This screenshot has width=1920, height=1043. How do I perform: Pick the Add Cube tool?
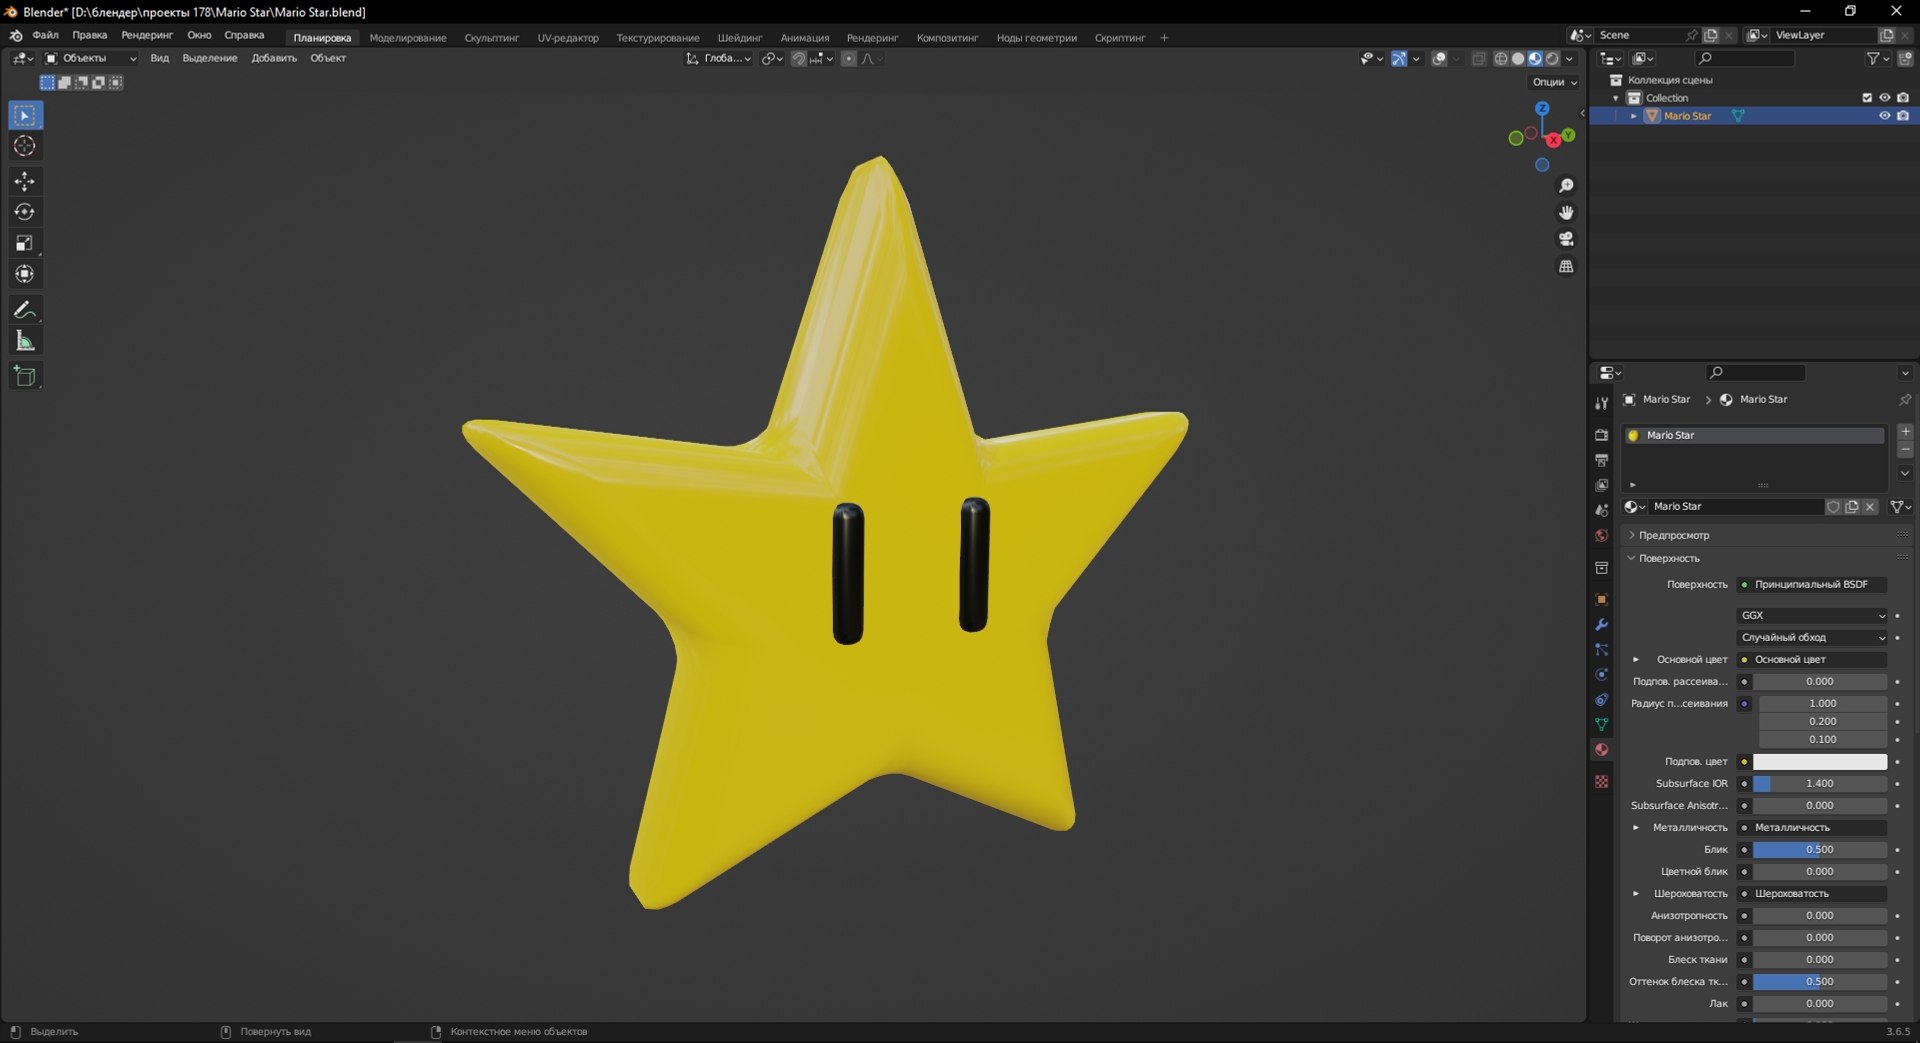[x=25, y=376]
